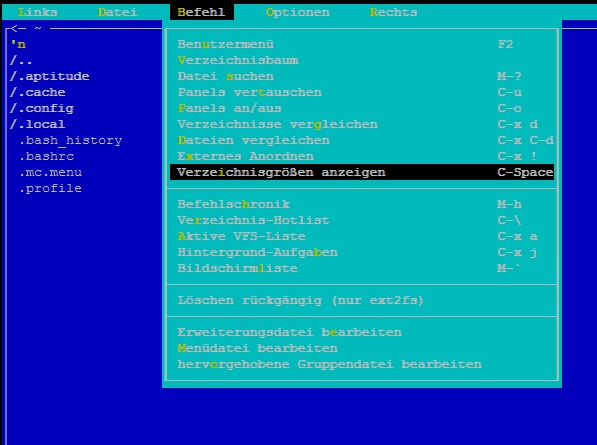The height and width of the screenshot is (445, 597).
Task: Select Dateien vergleichen
Action: tap(362, 140)
